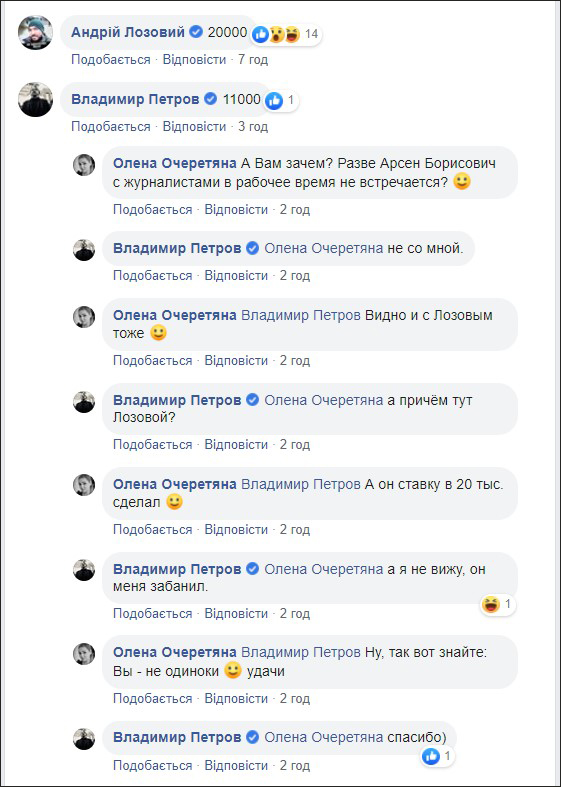The image size is (561, 787).
Task: Open the Олена Очеретяна name on the 'А Вам зачем?' reply
Action: tap(175, 164)
